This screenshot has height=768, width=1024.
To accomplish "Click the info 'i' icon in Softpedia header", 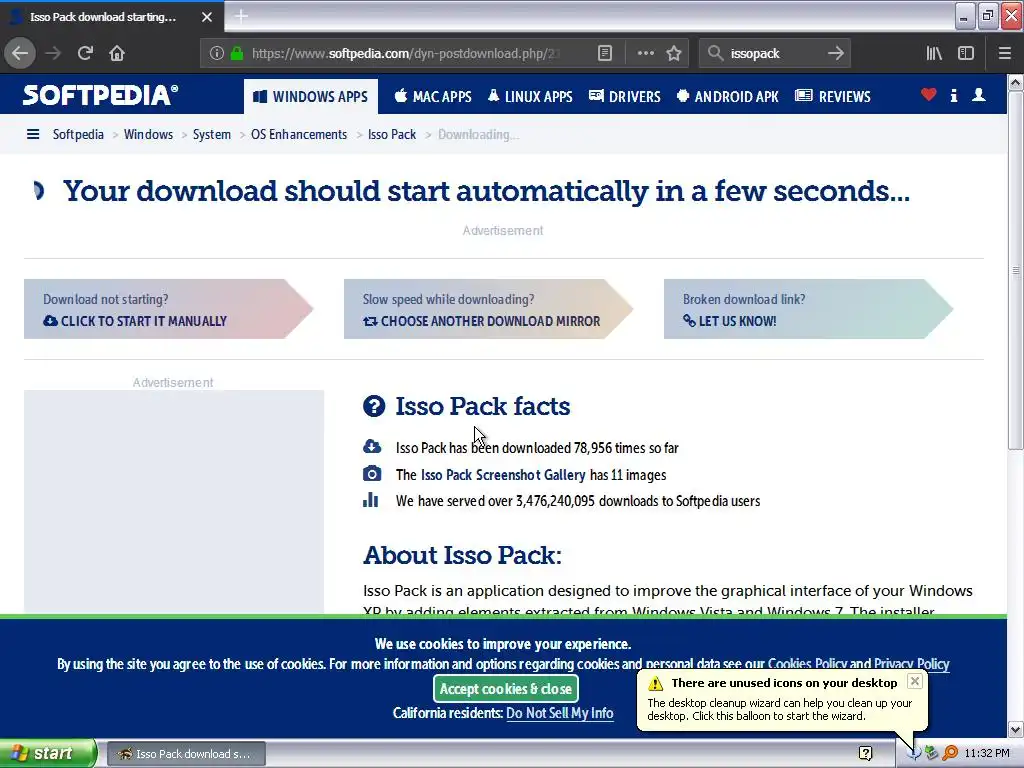I will pos(953,96).
